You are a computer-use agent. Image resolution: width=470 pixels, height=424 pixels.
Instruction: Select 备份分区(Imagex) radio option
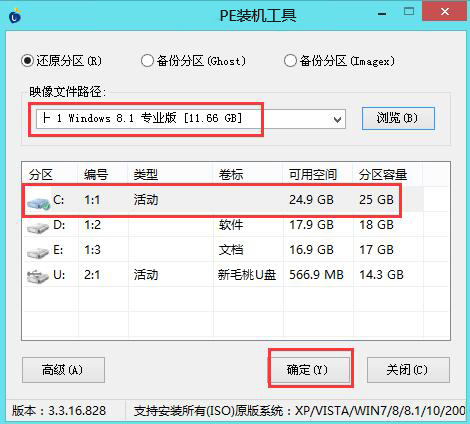[x=290, y=61]
